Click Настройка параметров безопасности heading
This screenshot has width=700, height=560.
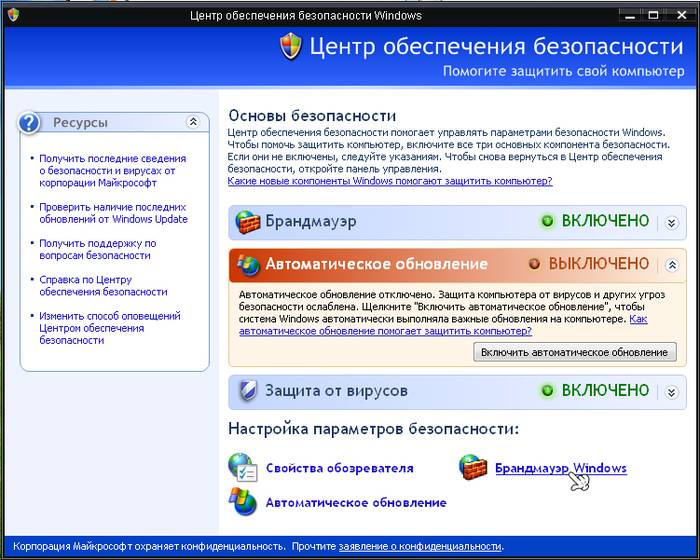[374, 429]
